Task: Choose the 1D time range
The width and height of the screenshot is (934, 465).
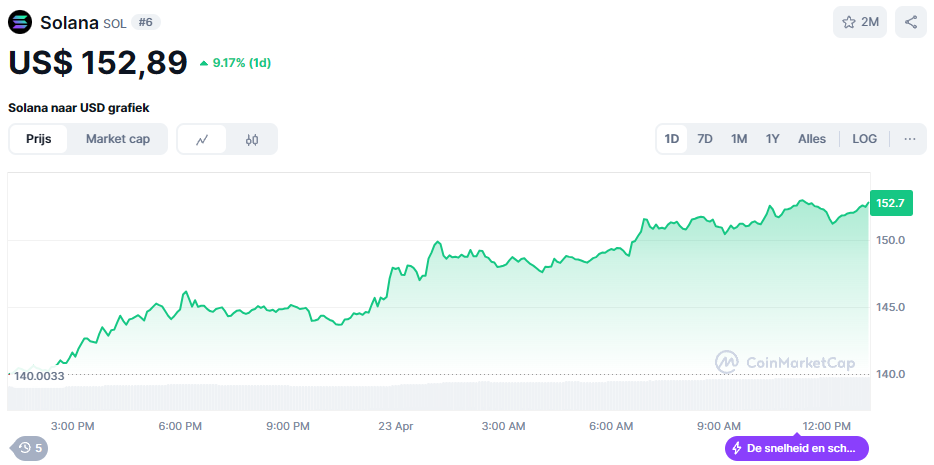Action: (672, 139)
